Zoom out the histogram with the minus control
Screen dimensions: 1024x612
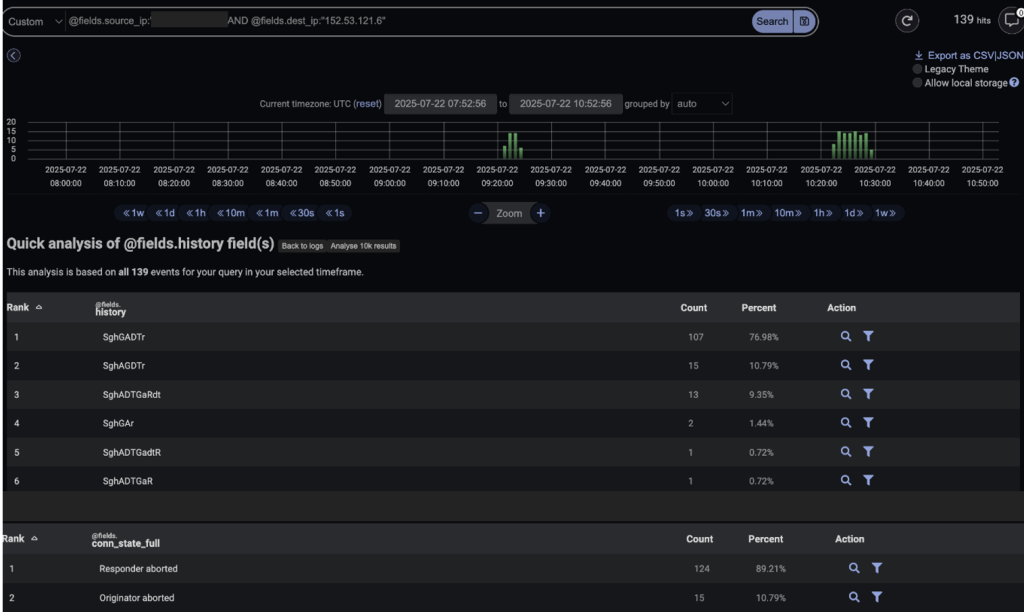(477, 213)
